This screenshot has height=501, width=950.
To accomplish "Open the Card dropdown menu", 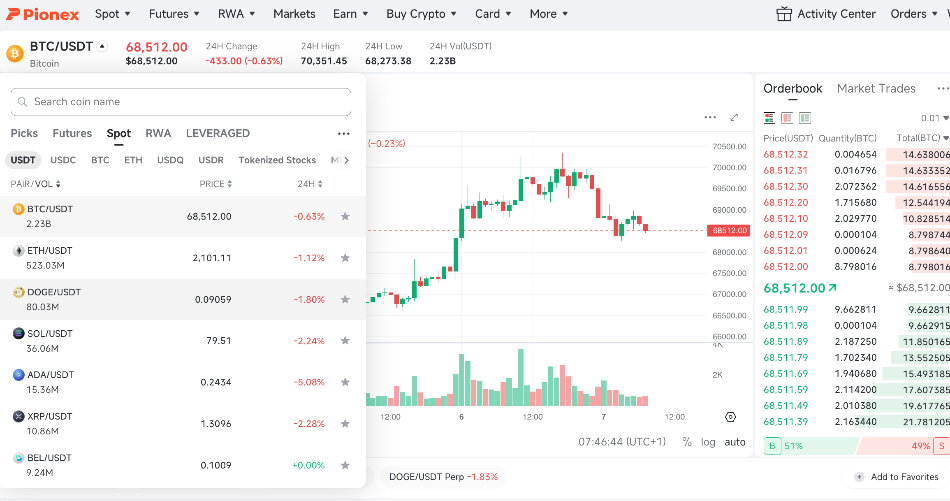I will [493, 13].
